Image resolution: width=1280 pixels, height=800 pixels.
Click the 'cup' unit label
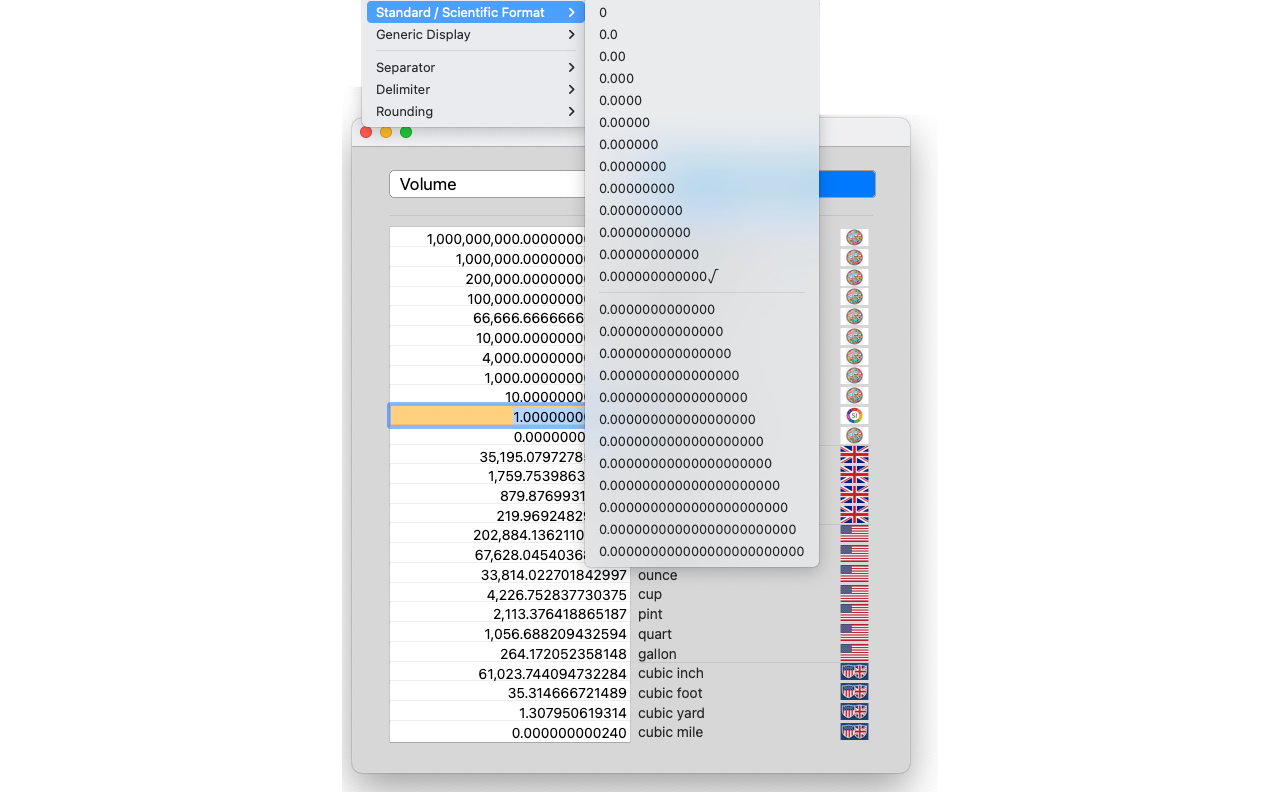click(x=650, y=594)
